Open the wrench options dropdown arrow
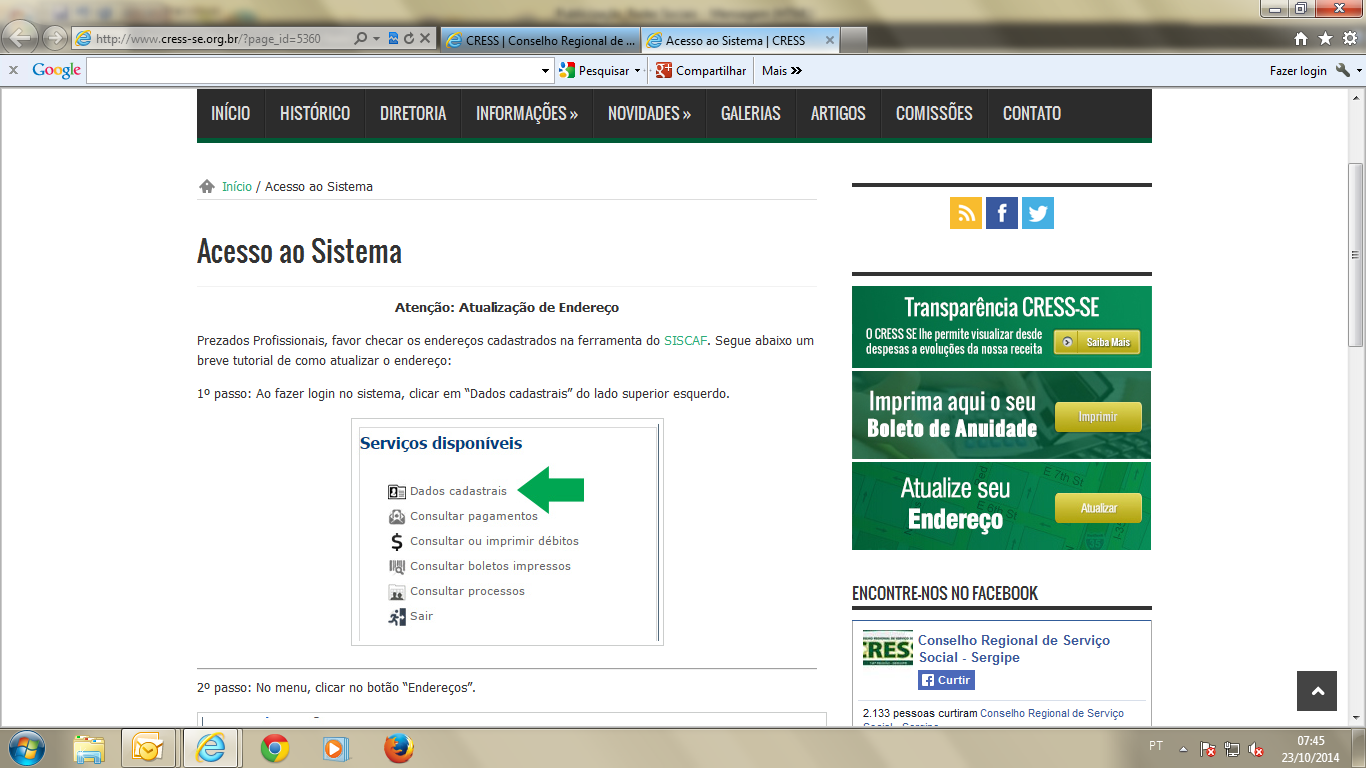The width and height of the screenshot is (1366, 768). (1357, 71)
